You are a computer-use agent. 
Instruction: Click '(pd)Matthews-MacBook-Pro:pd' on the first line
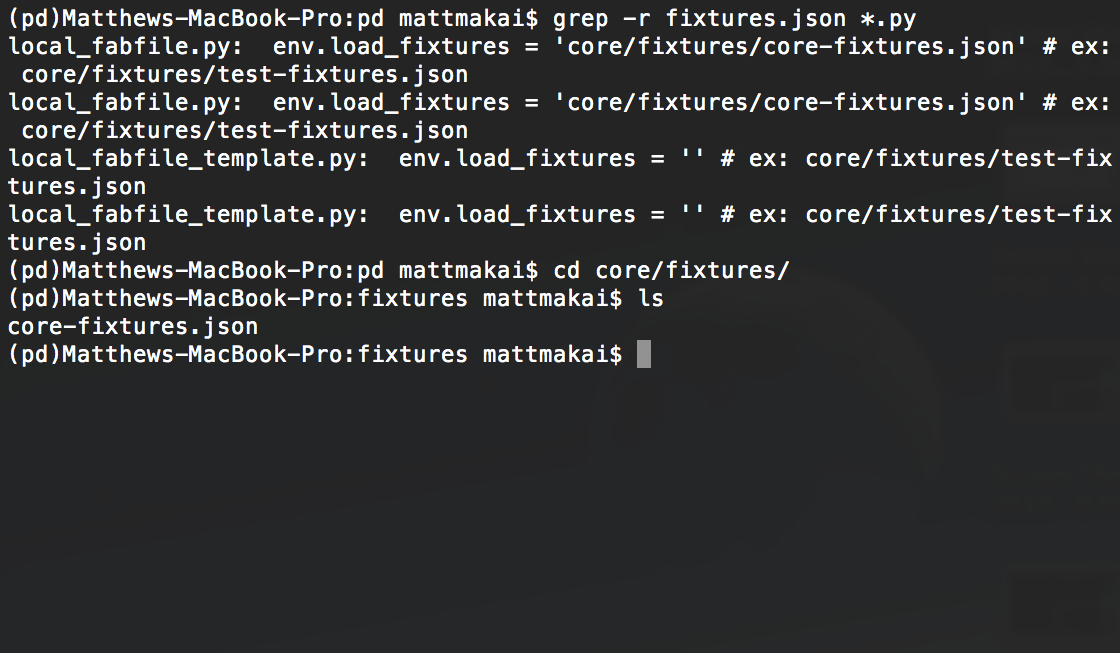point(196,19)
